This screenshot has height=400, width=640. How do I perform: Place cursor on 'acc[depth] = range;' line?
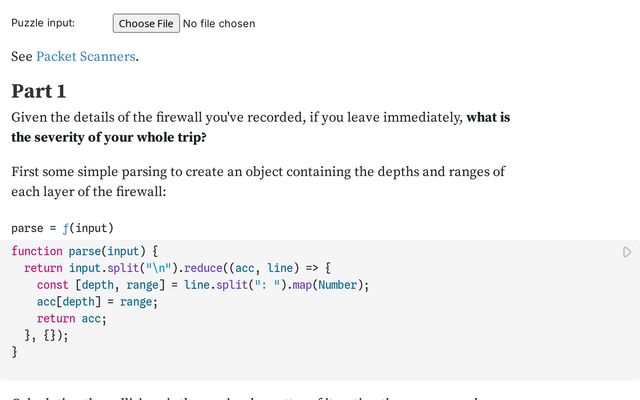tap(97, 302)
